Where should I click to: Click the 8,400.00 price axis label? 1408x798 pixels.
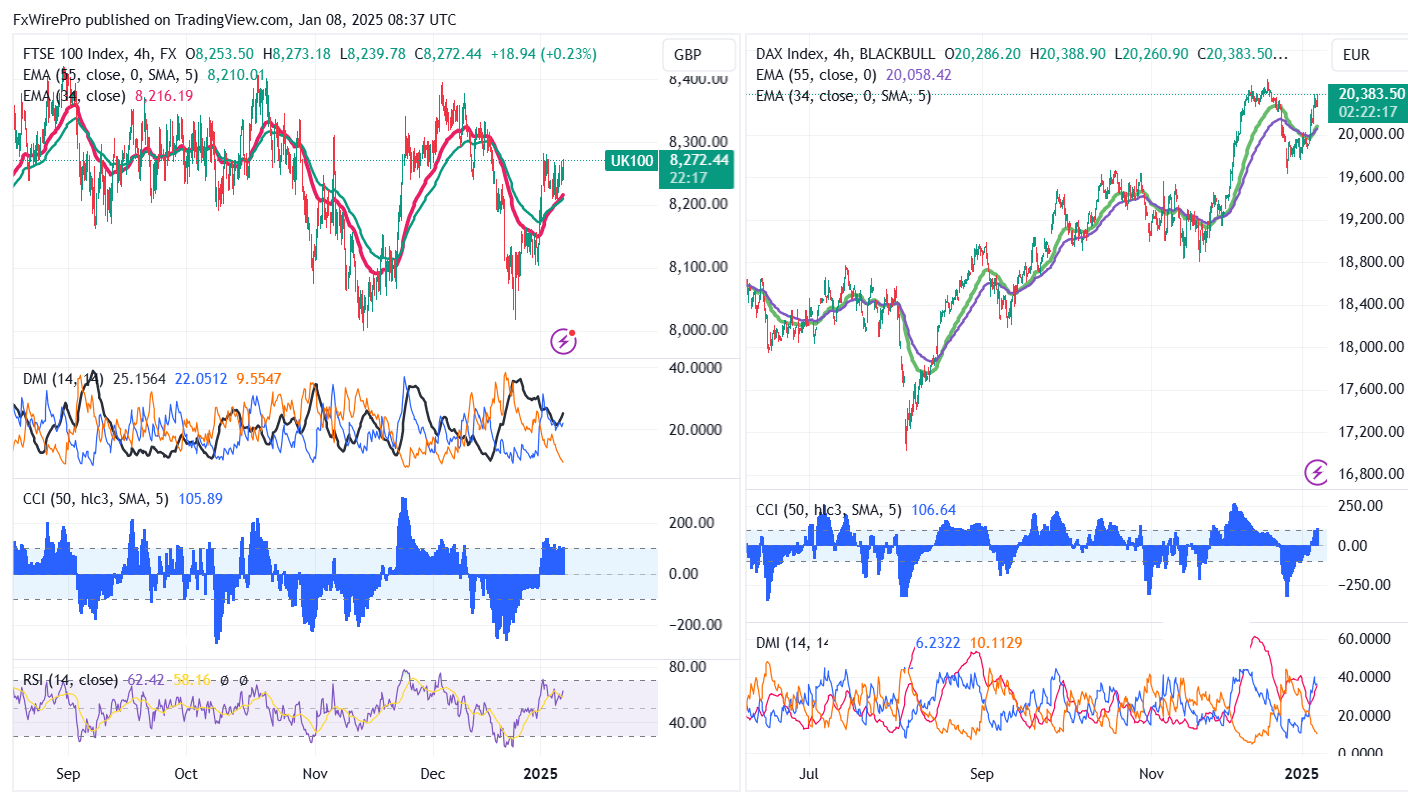(x=696, y=79)
